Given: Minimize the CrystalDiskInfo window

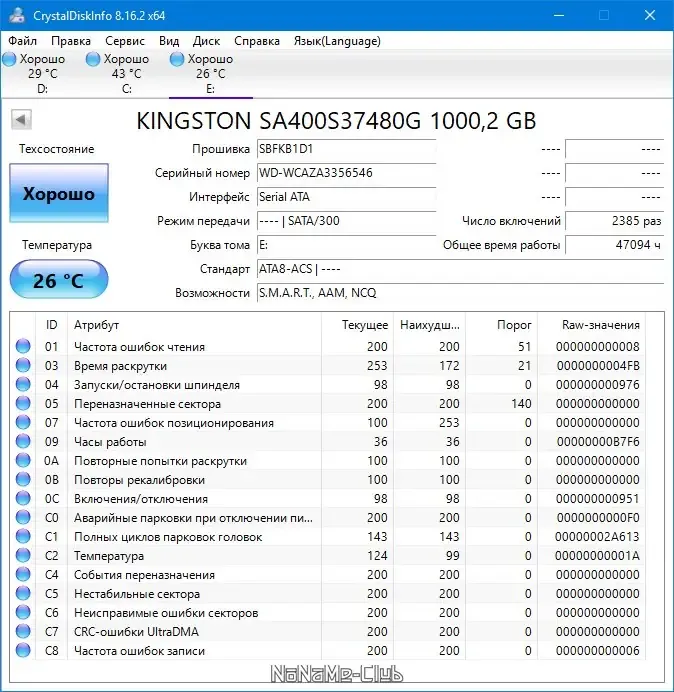Looking at the screenshot, I should click(x=559, y=15).
